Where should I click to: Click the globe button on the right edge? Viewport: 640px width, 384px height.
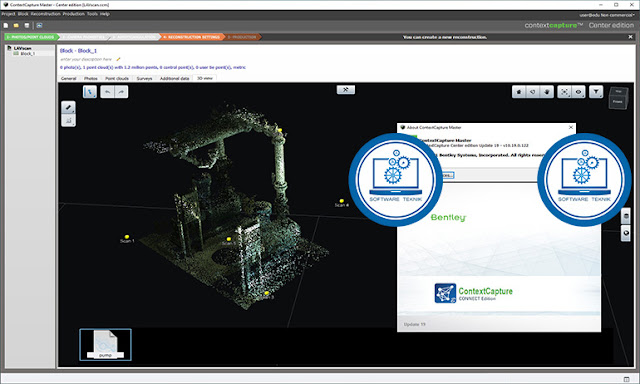(626, 233)
